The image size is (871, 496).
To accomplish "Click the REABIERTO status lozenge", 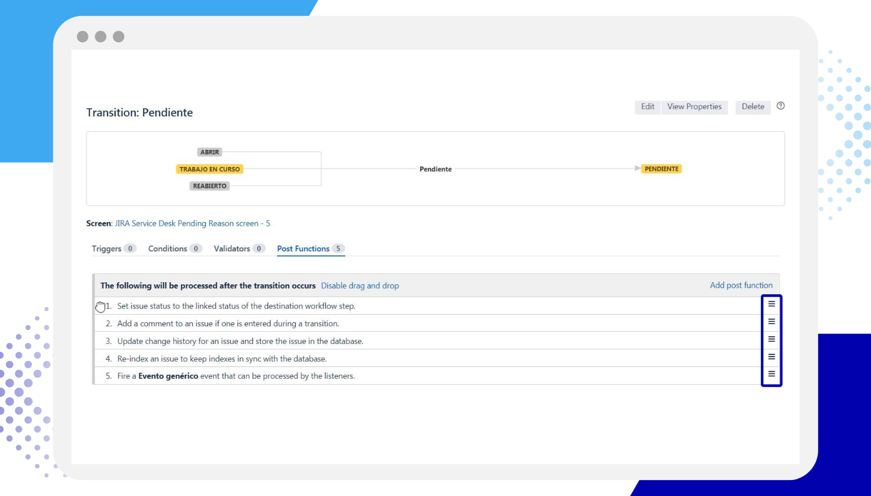I will click(x=209, y=186).
